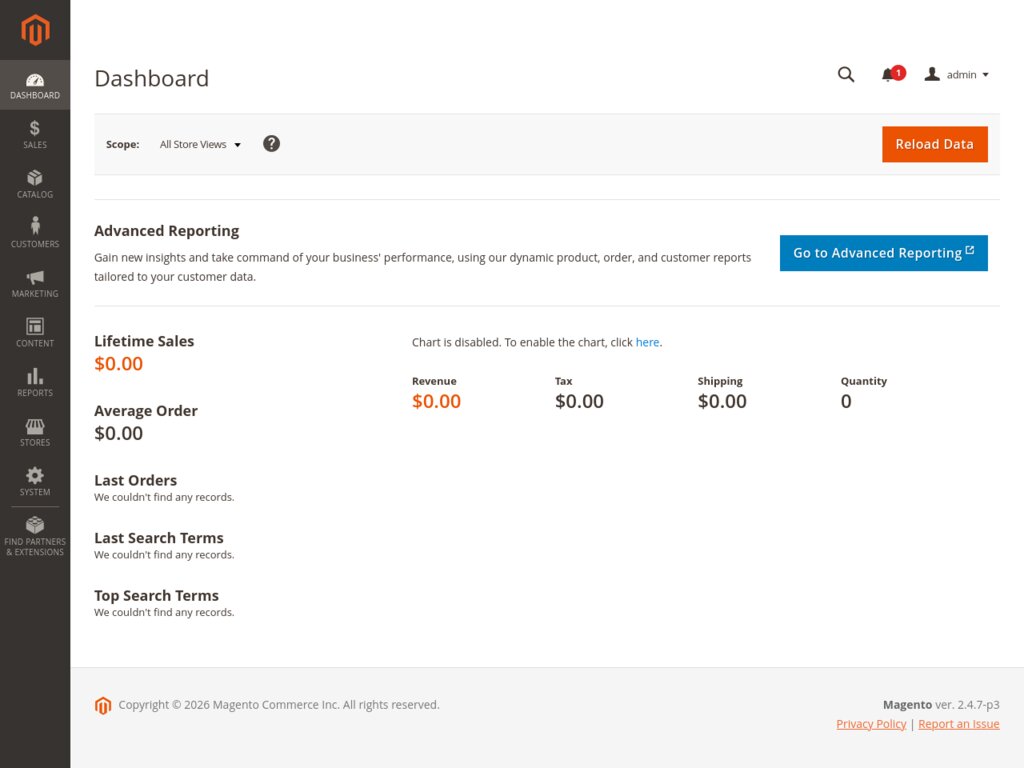Screen dimensions: 1024x768
Task: Click the Advanced Reporting heading
Action: click(167, 231)
